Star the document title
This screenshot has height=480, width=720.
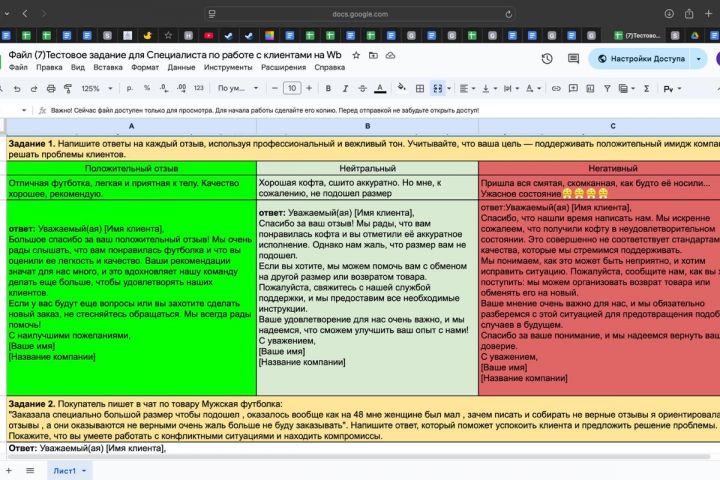(356, 55)
